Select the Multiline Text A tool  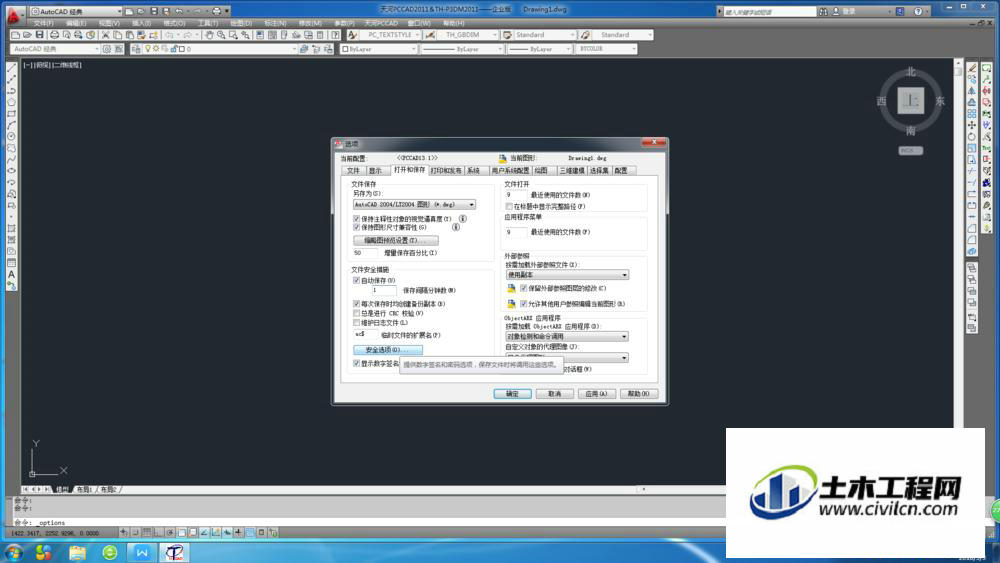[x=11, y=275]
